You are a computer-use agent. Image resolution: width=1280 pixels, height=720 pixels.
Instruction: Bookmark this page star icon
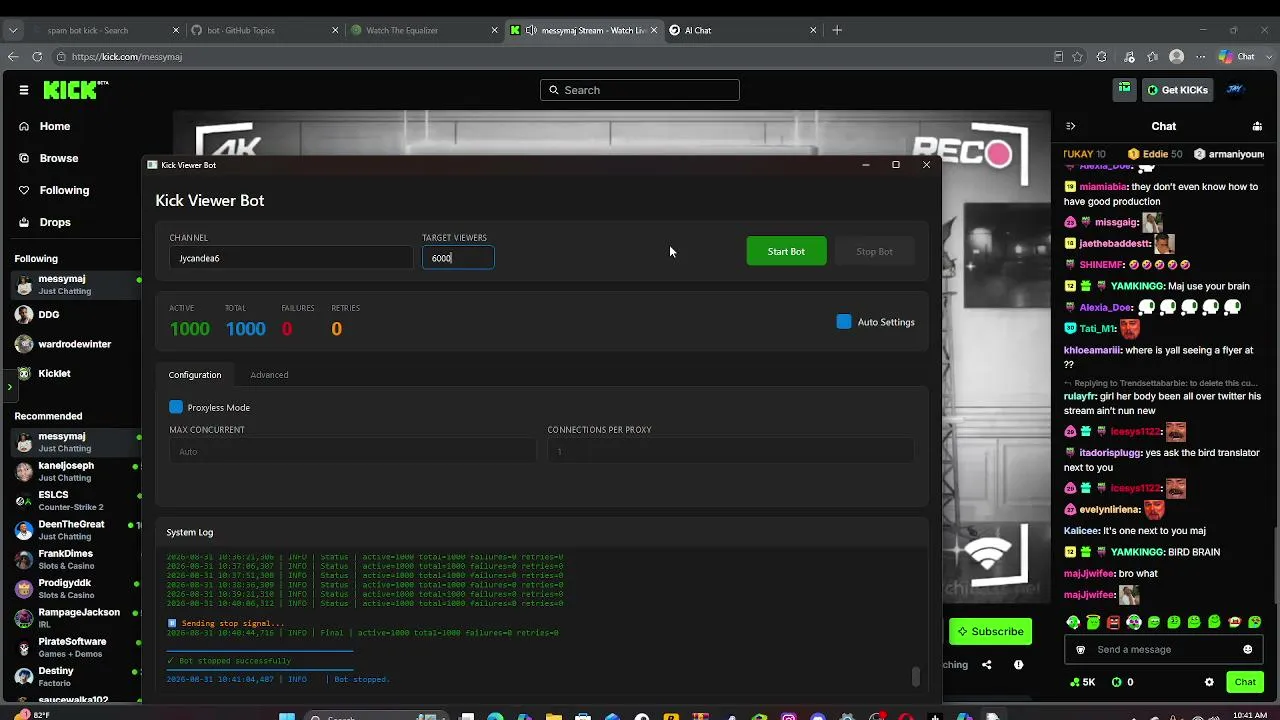pyautogui.click(x=1078, y=57)
